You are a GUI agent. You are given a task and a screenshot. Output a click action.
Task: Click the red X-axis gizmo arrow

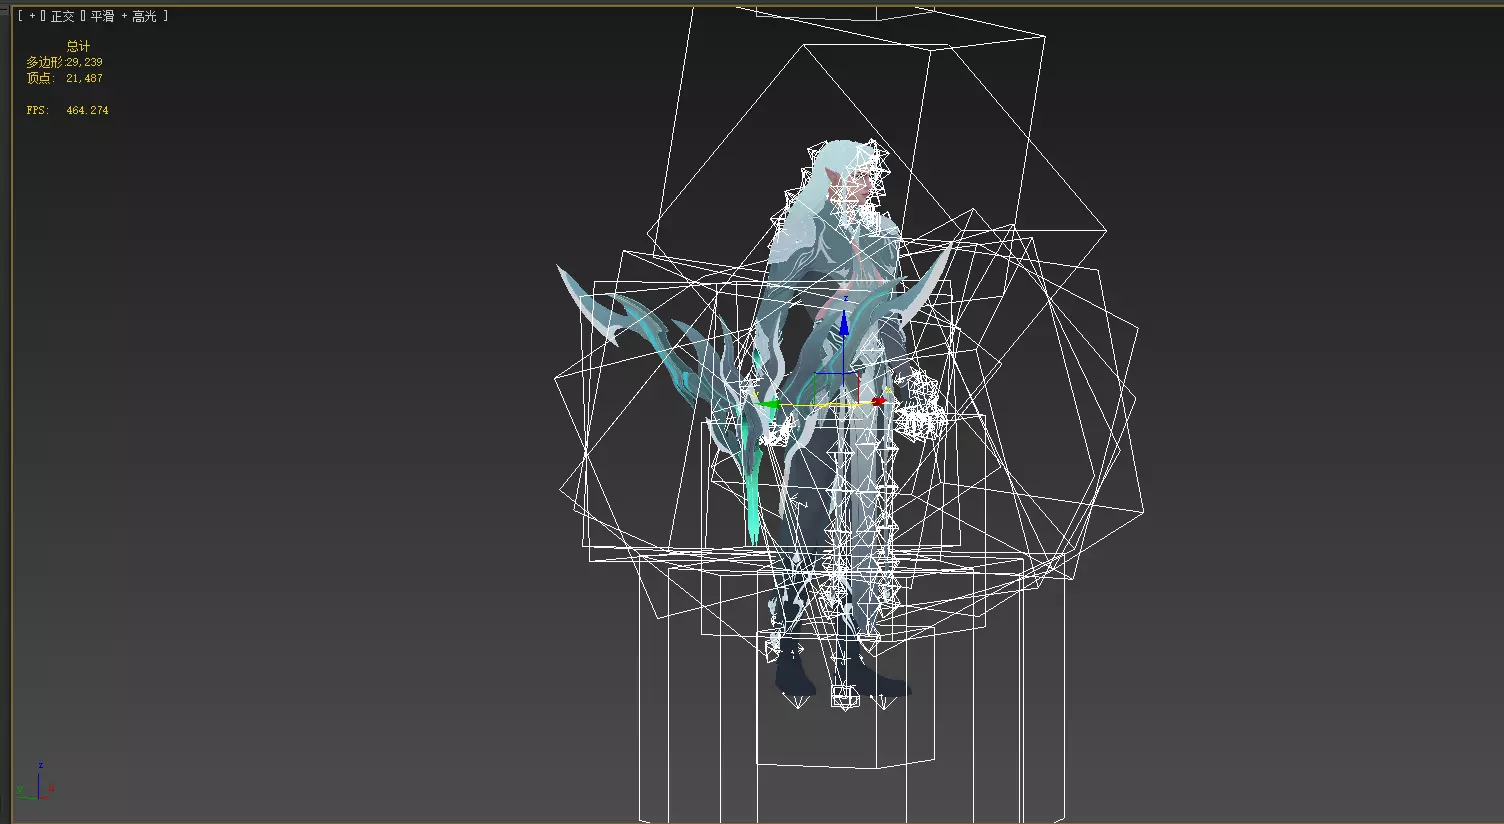878,402
